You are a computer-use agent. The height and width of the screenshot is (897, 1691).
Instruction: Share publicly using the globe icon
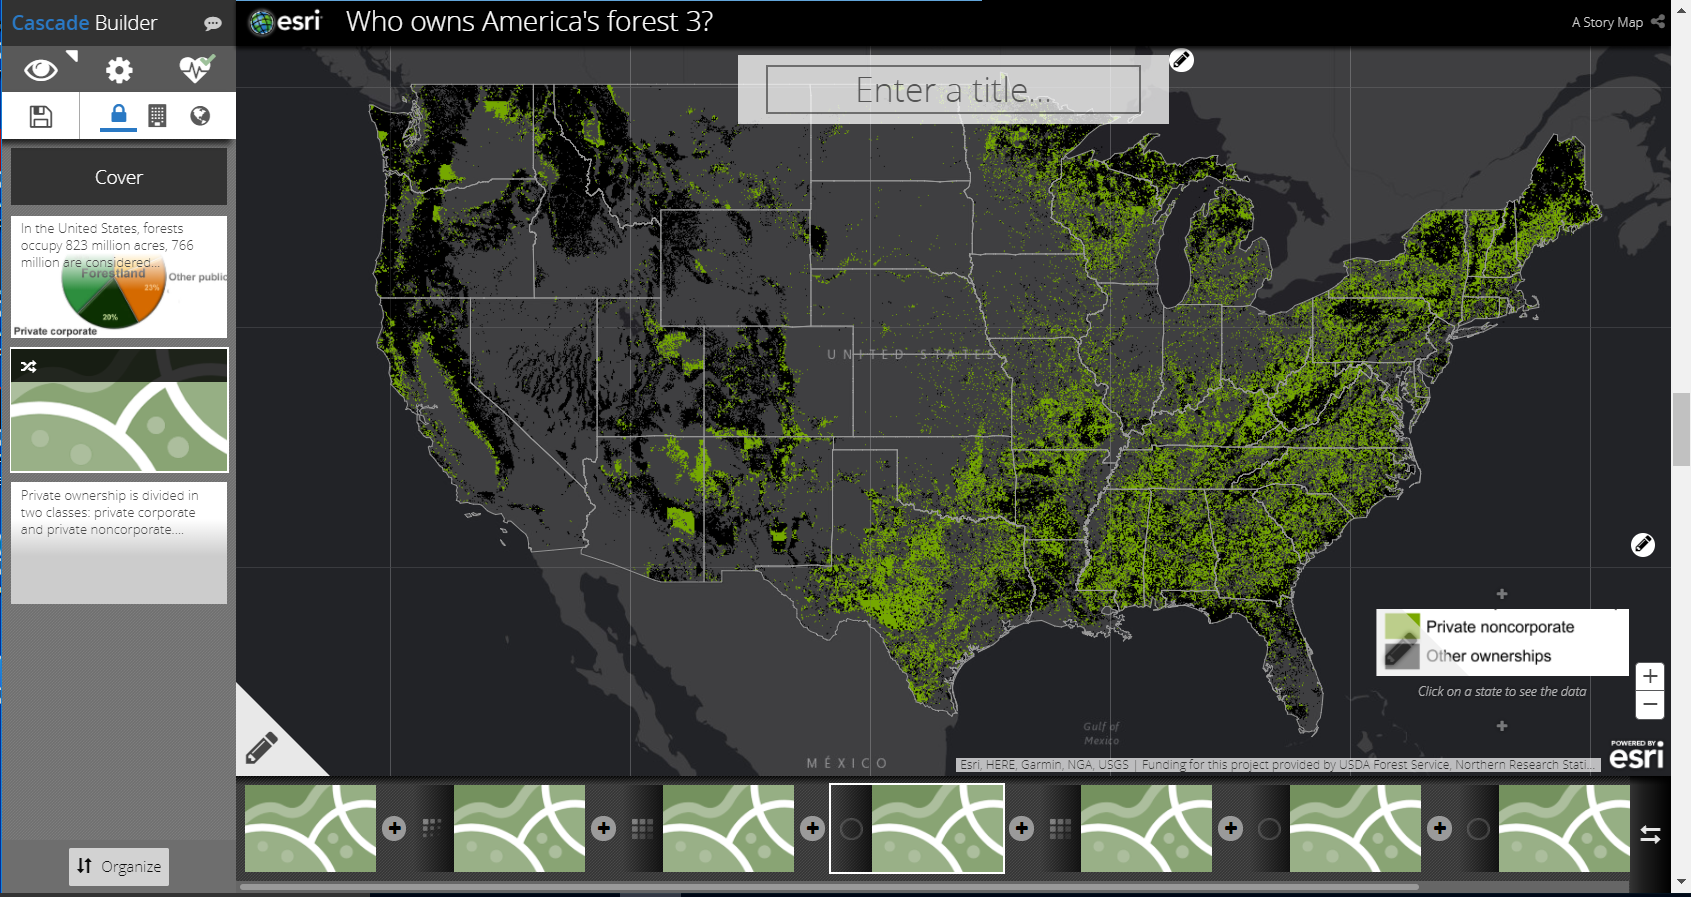(x=200, y=116)
